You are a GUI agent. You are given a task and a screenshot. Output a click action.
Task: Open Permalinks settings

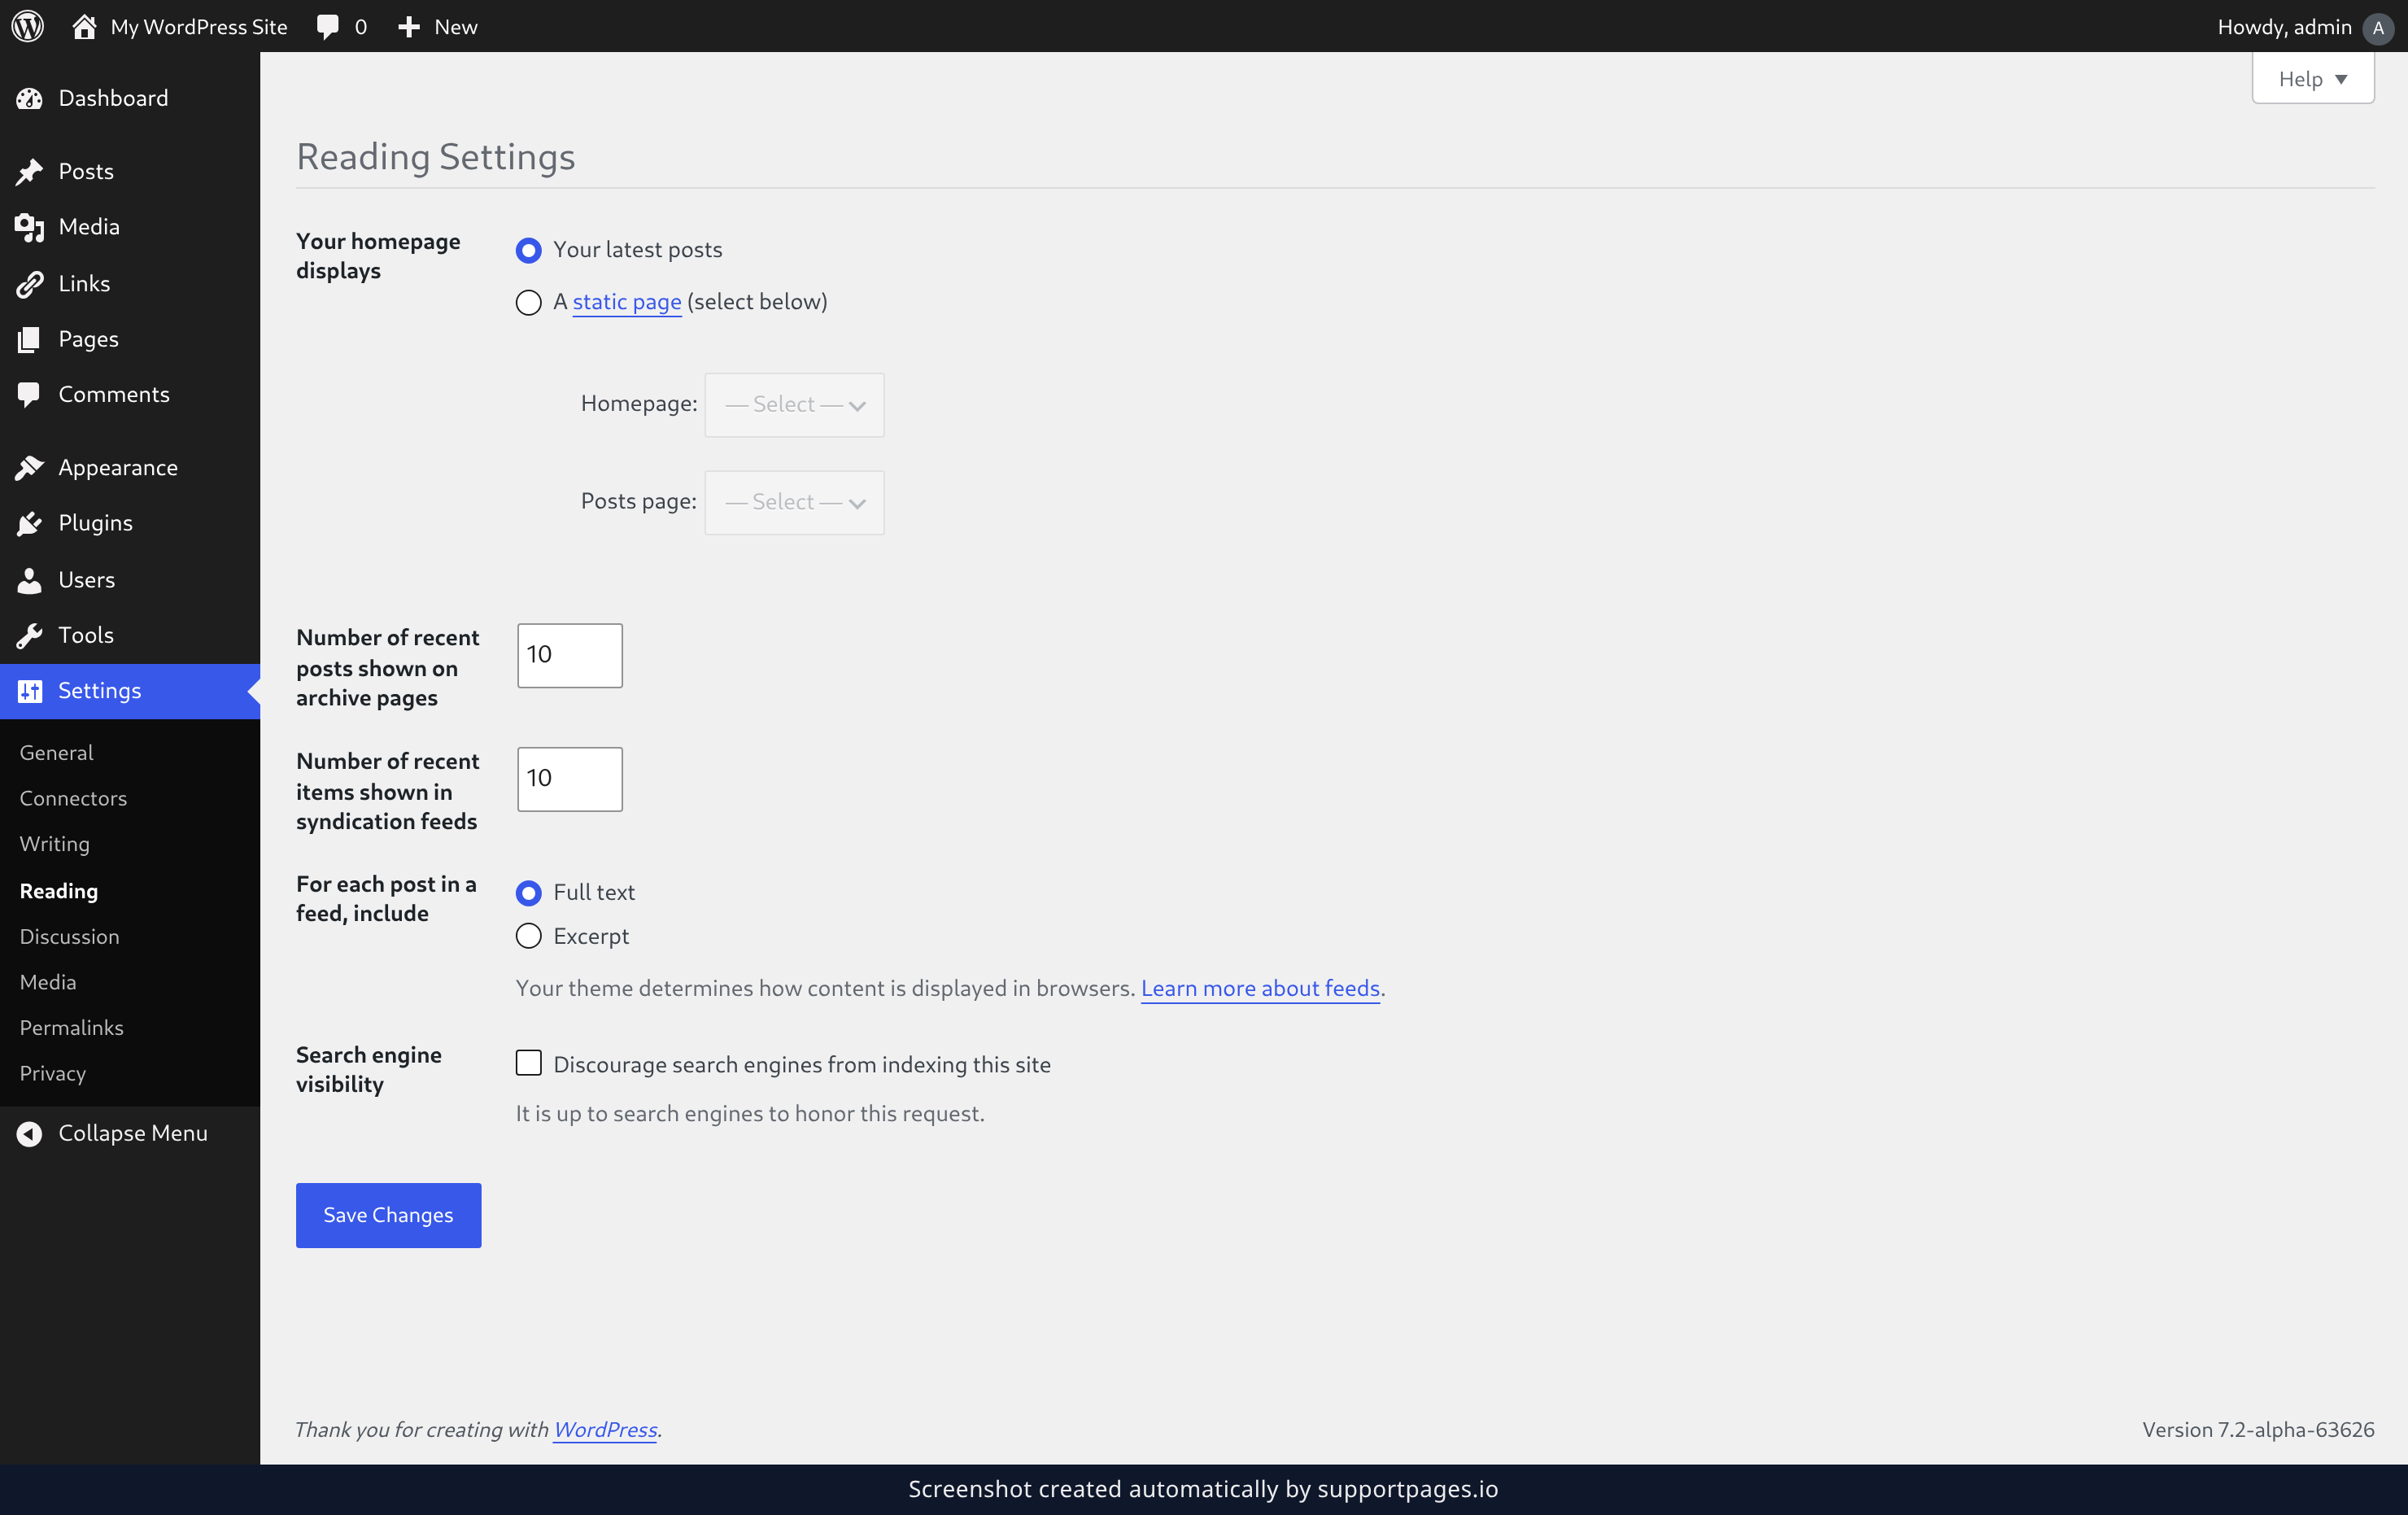(x=72, y=1028)
